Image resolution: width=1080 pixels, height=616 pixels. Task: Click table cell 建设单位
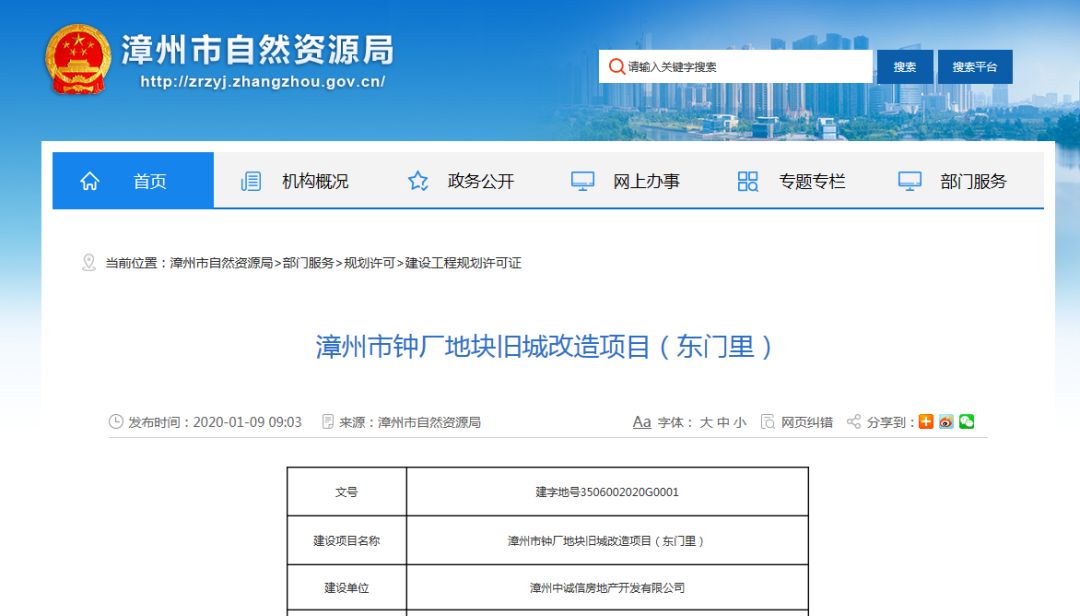[346, 588]
